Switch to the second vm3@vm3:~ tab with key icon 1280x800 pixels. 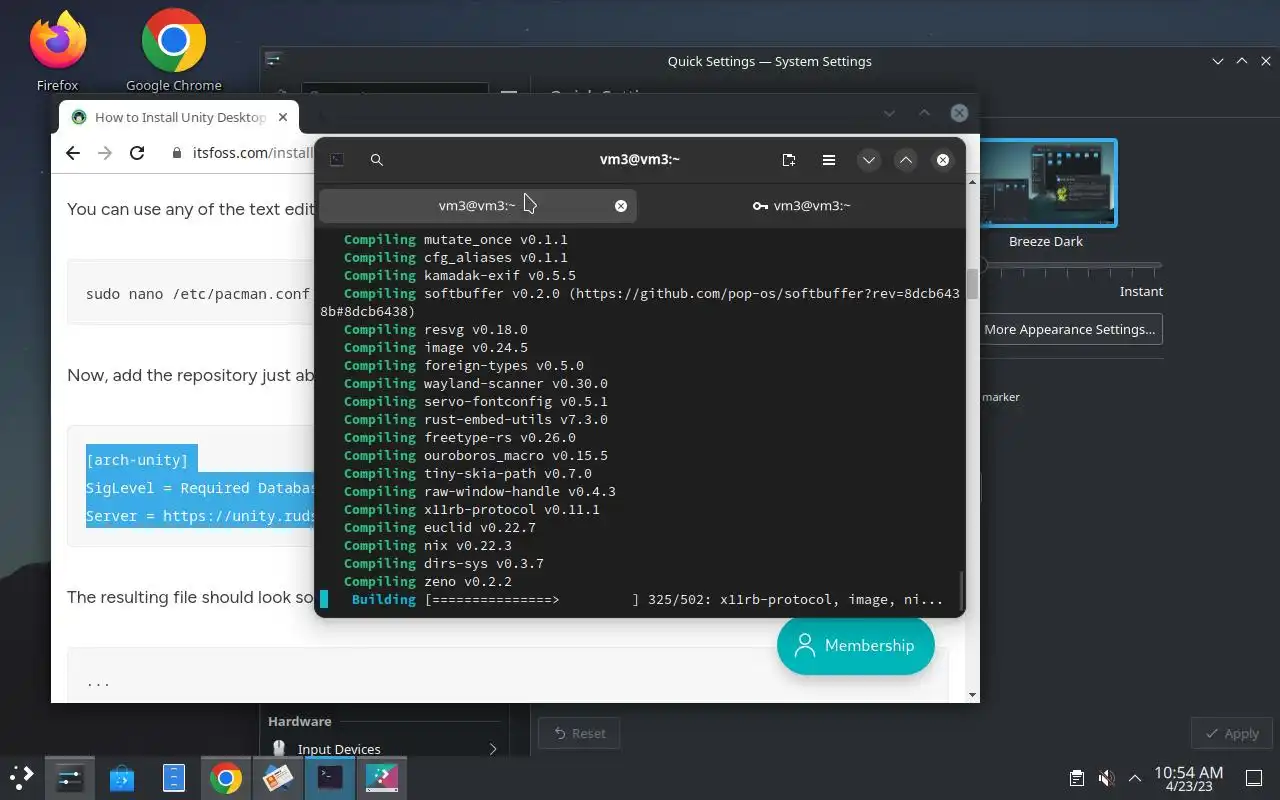(x=801, y=206)
